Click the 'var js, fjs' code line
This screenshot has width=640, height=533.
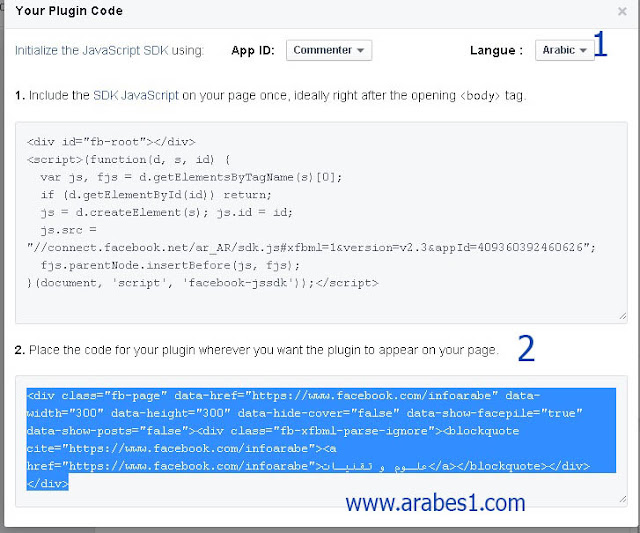pyautogui.click(x=191, y=177)
